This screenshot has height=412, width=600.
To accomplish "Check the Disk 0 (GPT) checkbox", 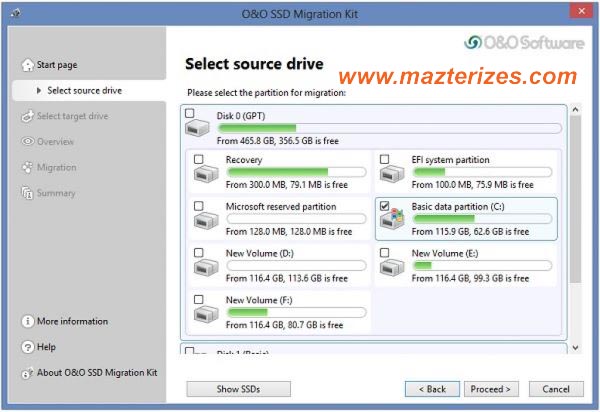I will point(189,113).
